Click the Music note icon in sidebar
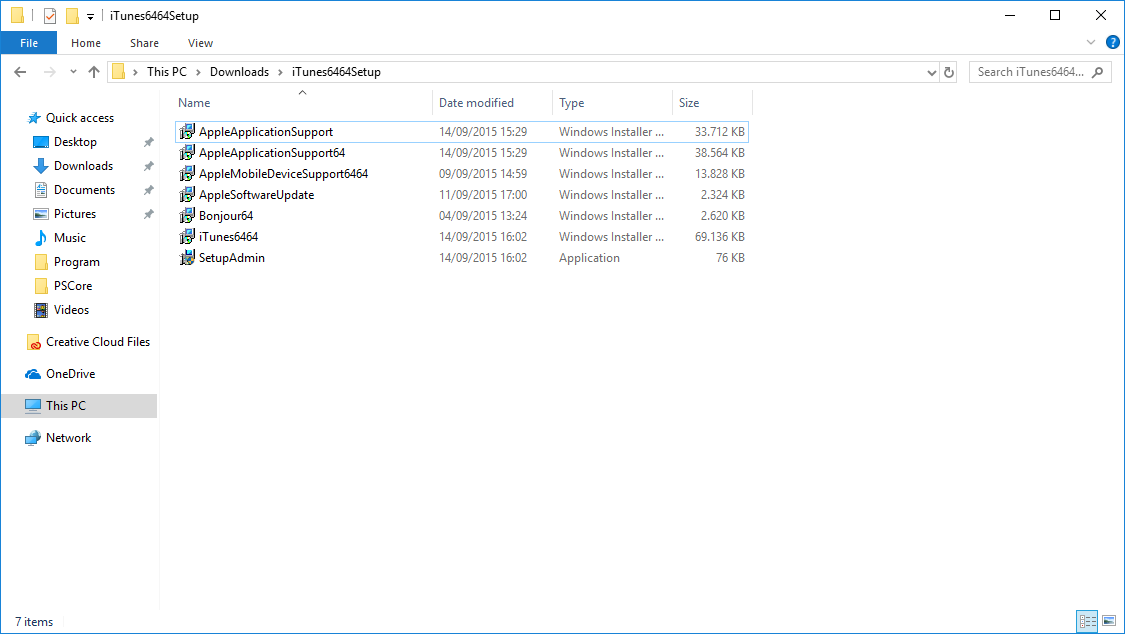1125x634 pixels. click(x=41, y=237)
